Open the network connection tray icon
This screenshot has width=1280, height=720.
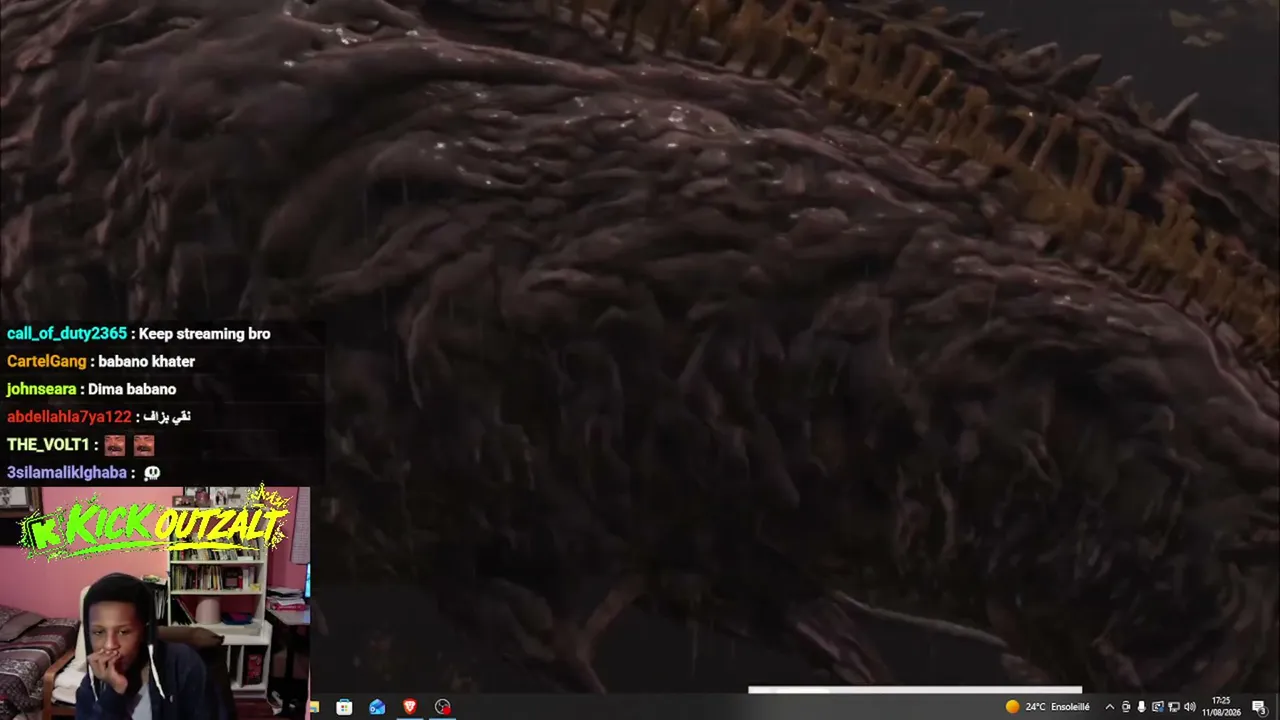click(x=1173, y=707)
